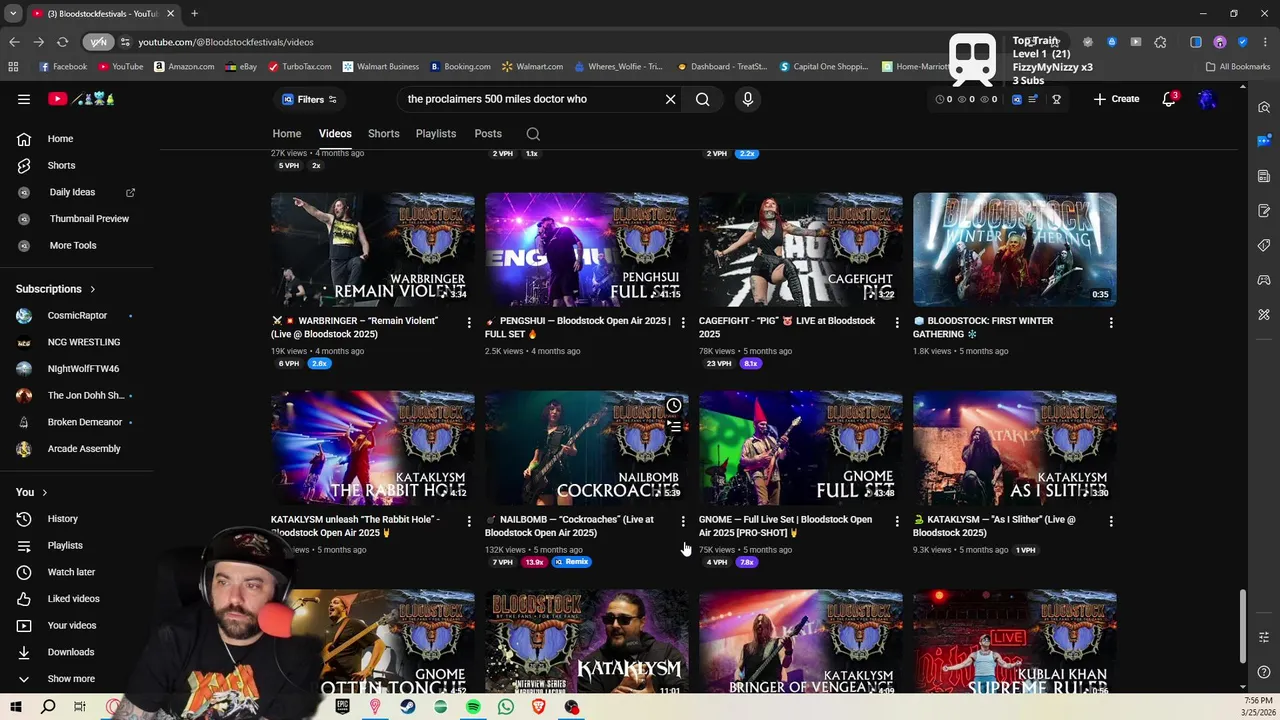
Task: Open Daily Ideas in sidebar
Action: [x=72, y=192]
